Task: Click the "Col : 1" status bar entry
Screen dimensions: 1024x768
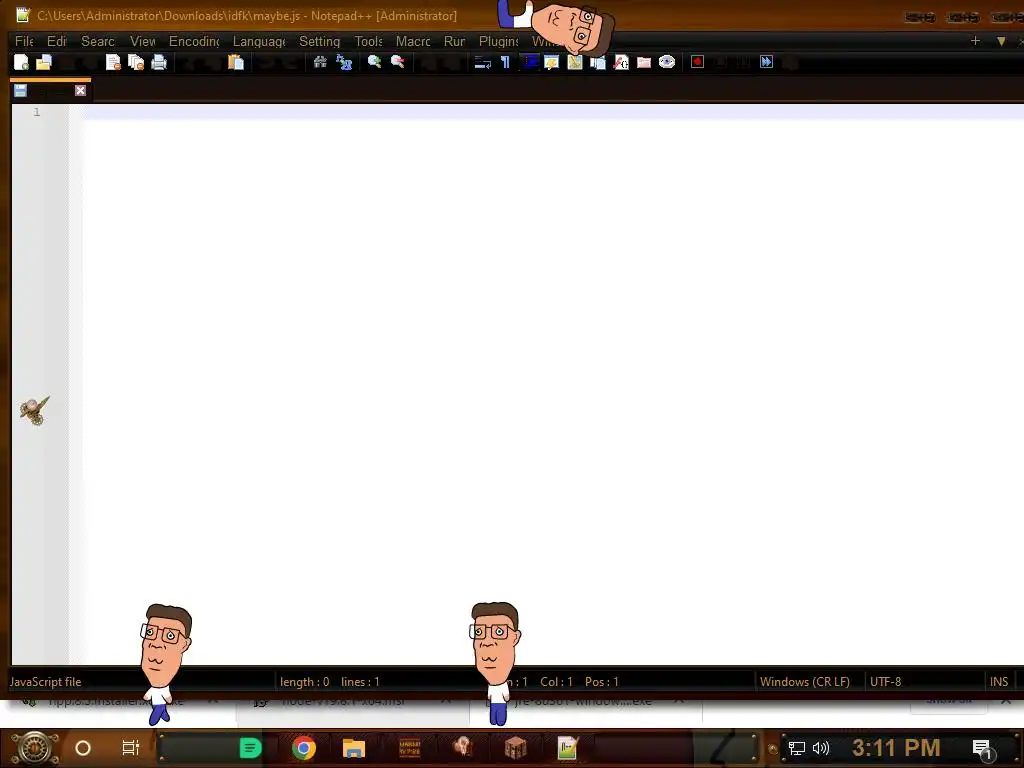Action: (x=556, y=682)
